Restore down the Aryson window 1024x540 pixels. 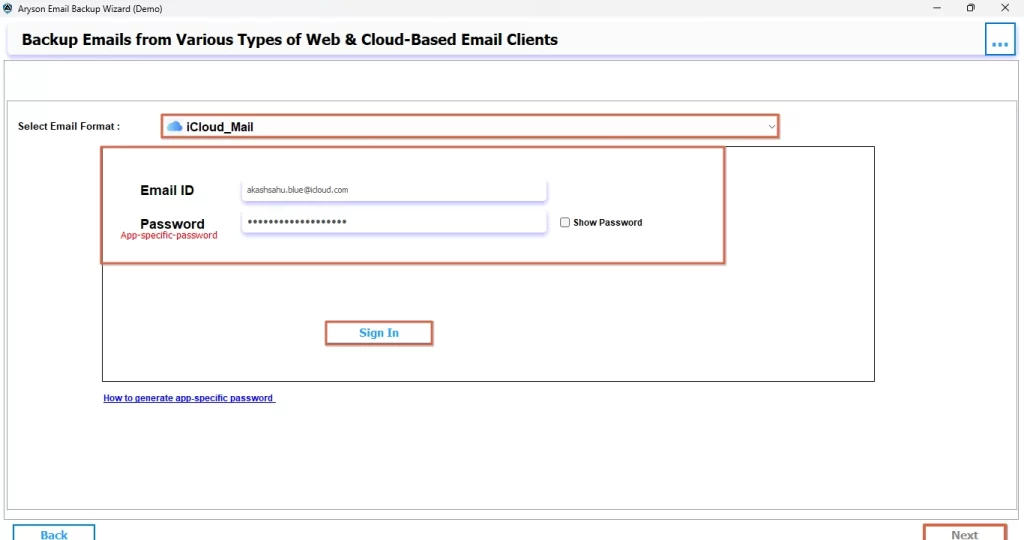pos(970,8)
